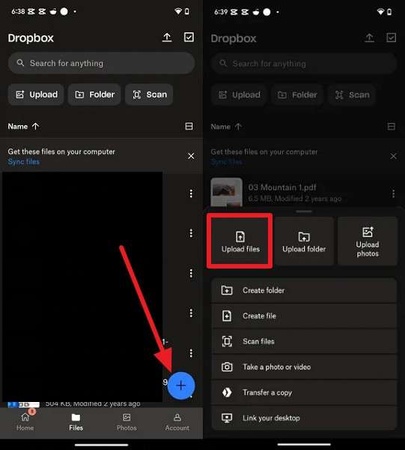The width and height of the screenshot is (405, 450).
Task: Tap the camera icon beside Take a photo
Action: pos(227,367)
